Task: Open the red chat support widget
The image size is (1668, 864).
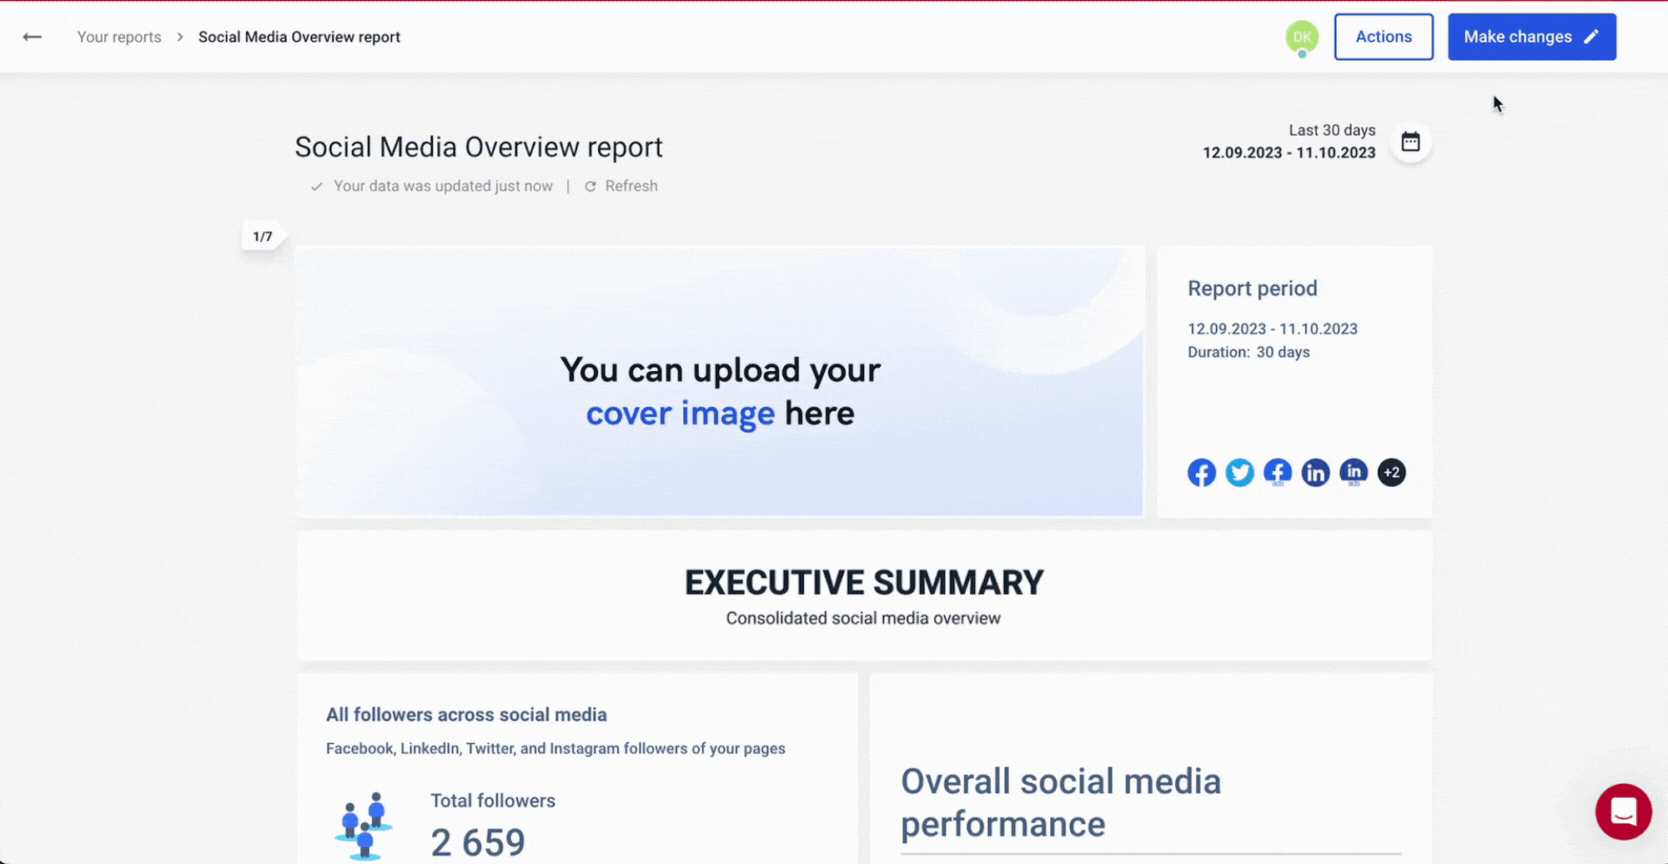Action: click(1623, 811)
